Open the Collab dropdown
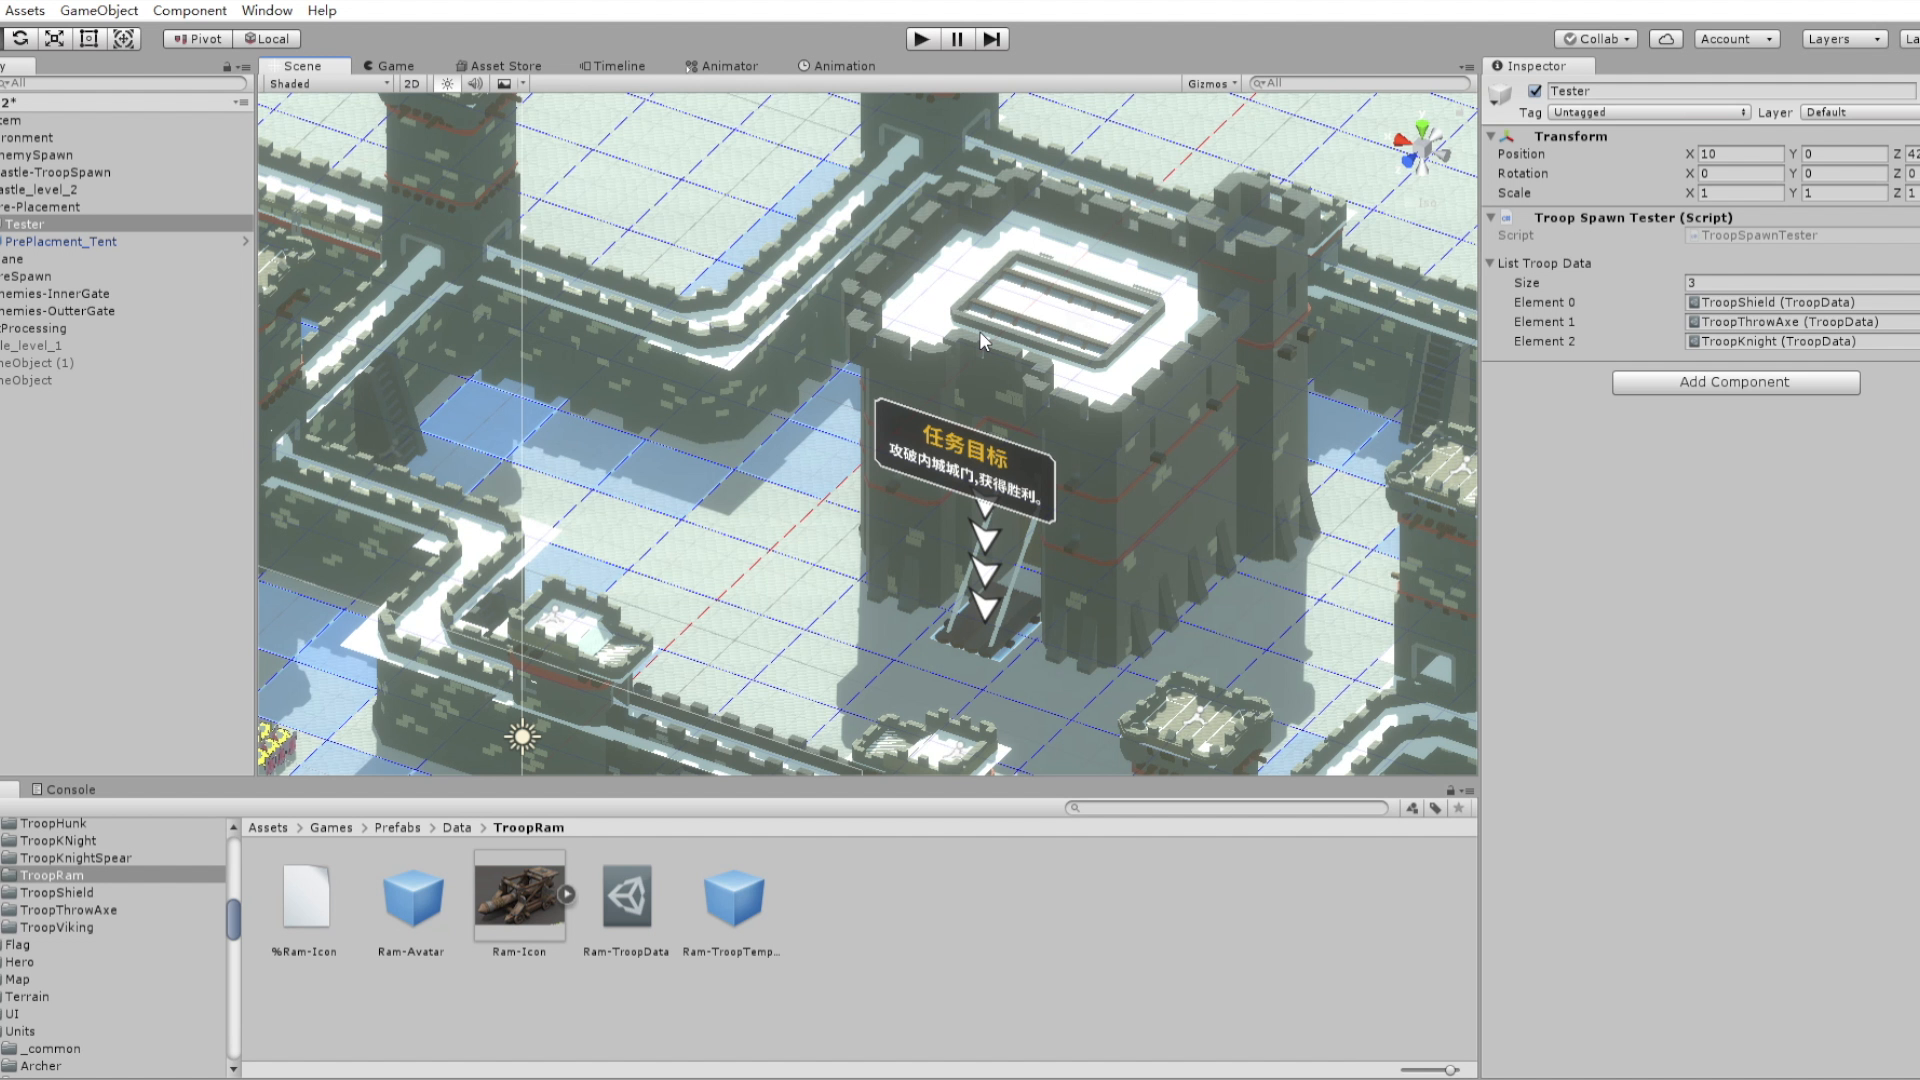The image size is (1920, 1080). tap(1596, 39)
